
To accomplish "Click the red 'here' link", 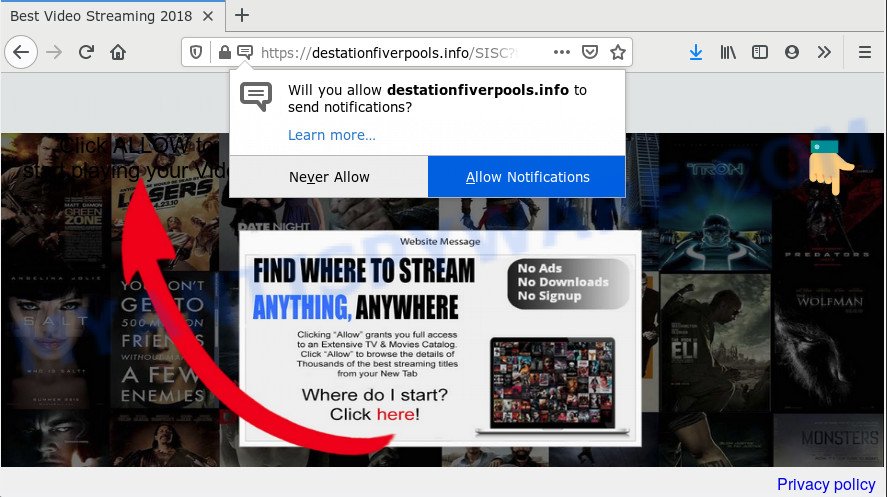I will 396,414.
